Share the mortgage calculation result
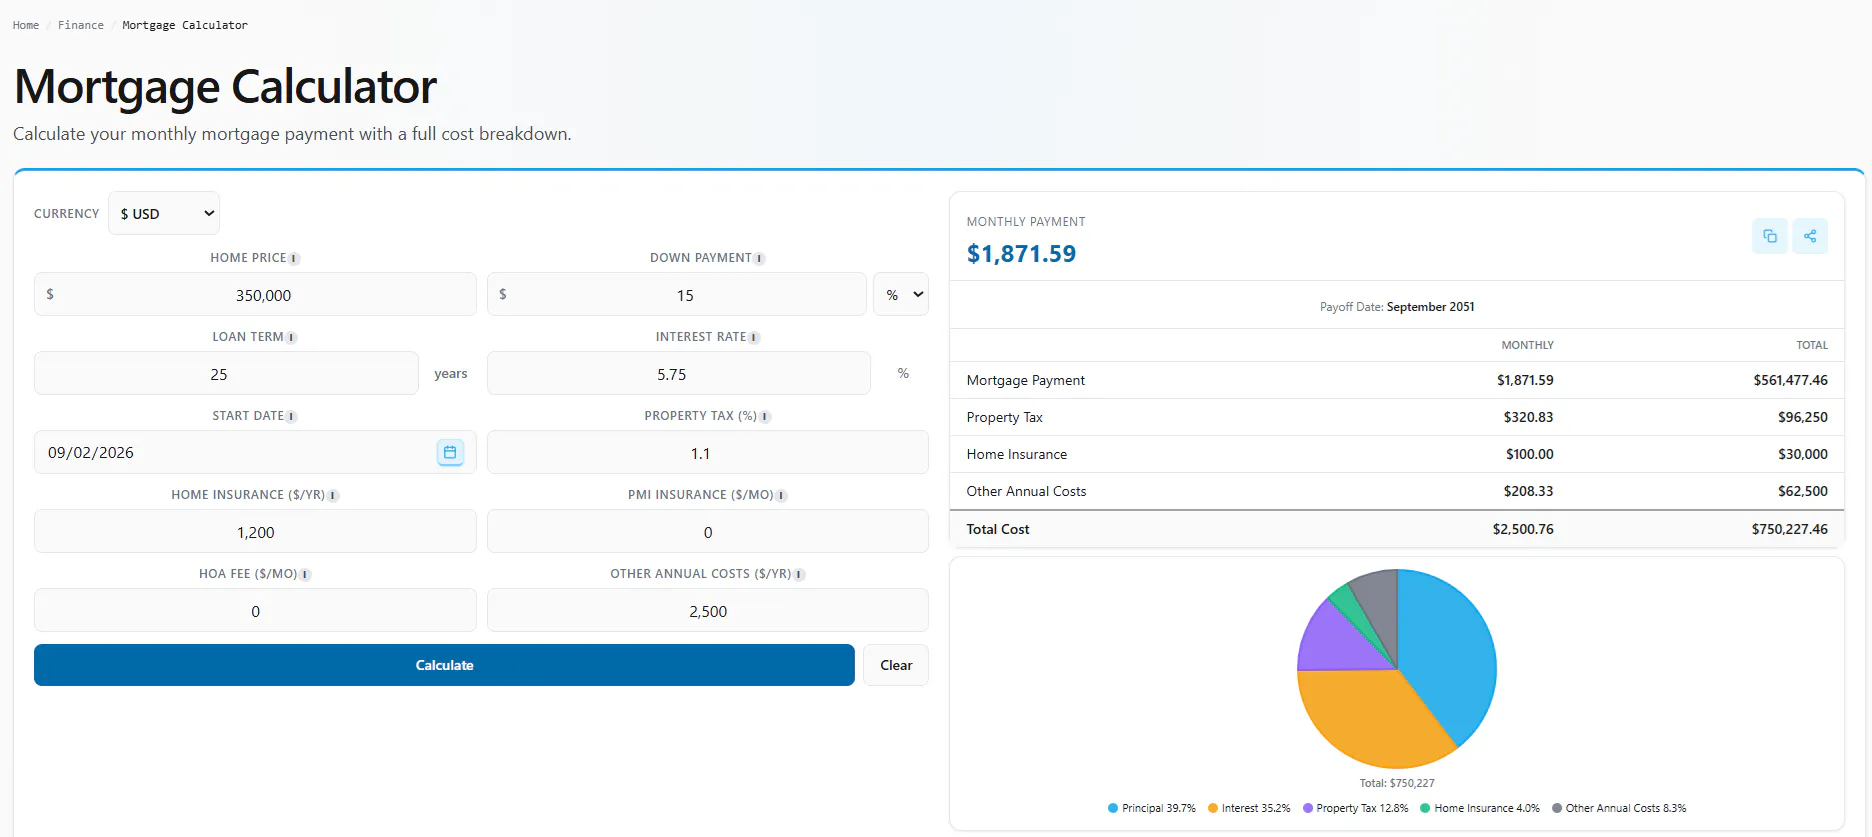This screenshot has height=837, width=1872. tap(1810, 236)
